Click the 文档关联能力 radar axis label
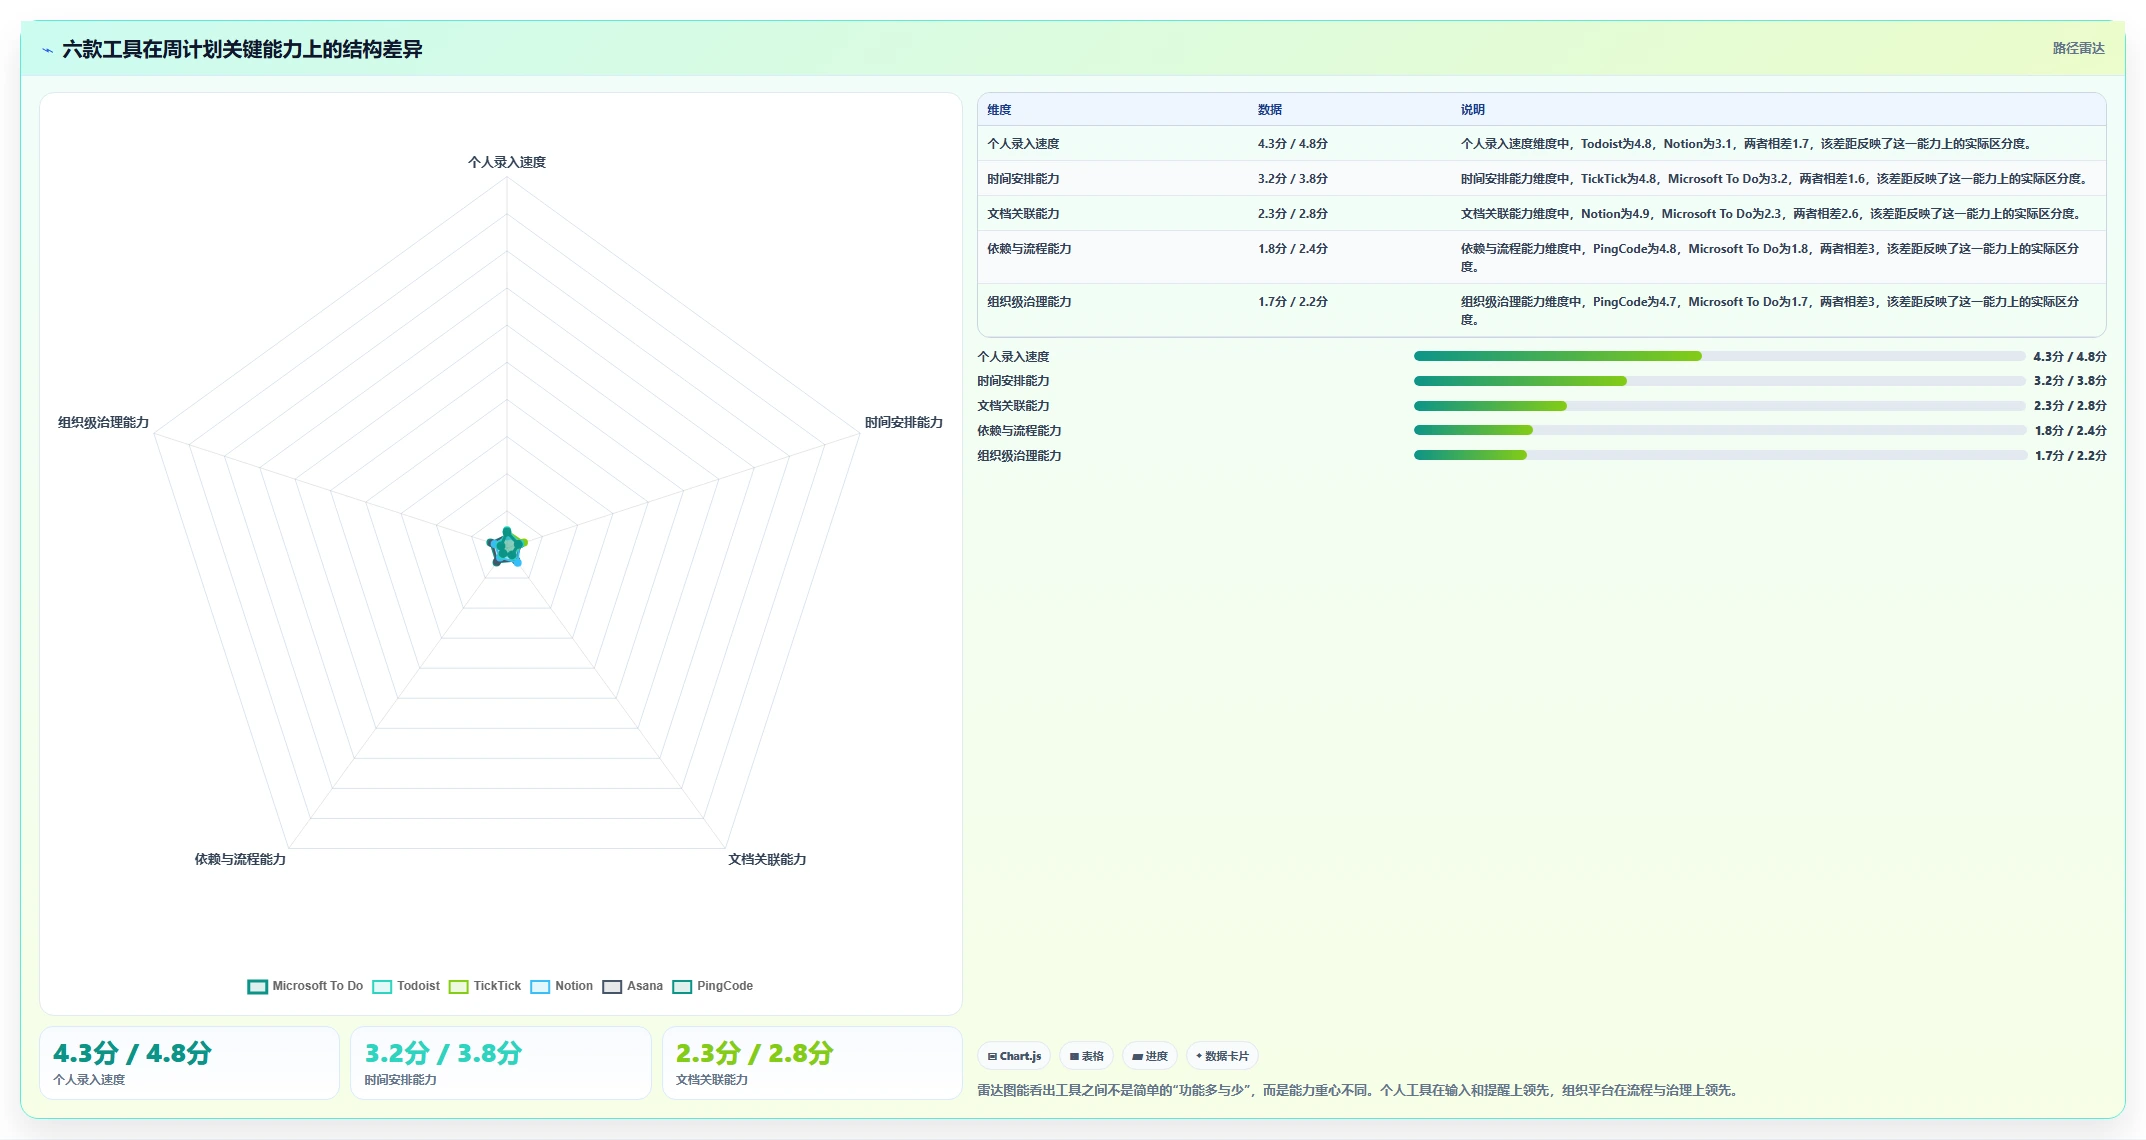The width and height of the screenshot is (2146, 1140). coord(767,860)
